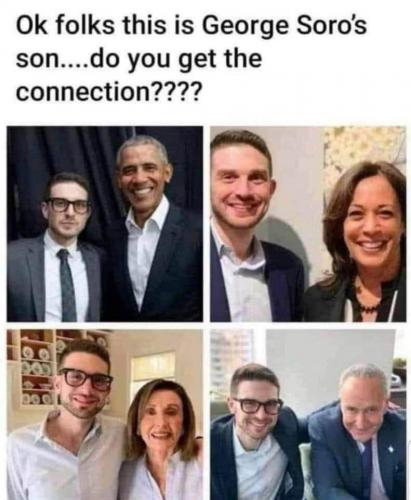Click the caption line "son.....do you get the"
Image resolution: width=411 pixels, height=500 pixels.
pos(139,60)
